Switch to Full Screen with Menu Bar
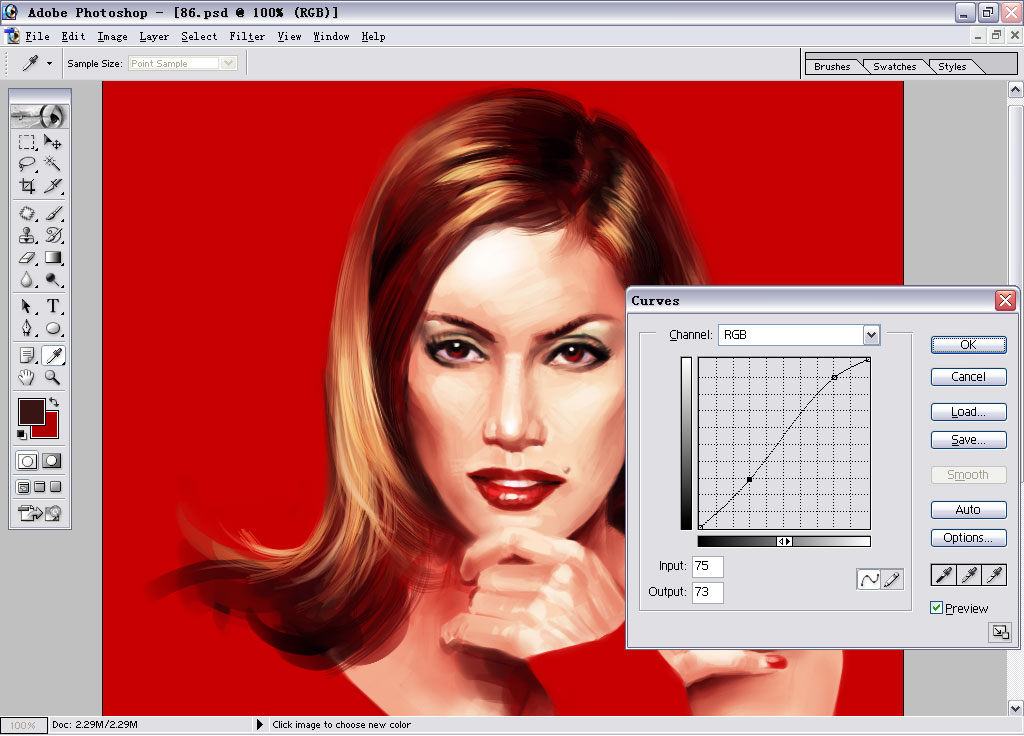 40,487
